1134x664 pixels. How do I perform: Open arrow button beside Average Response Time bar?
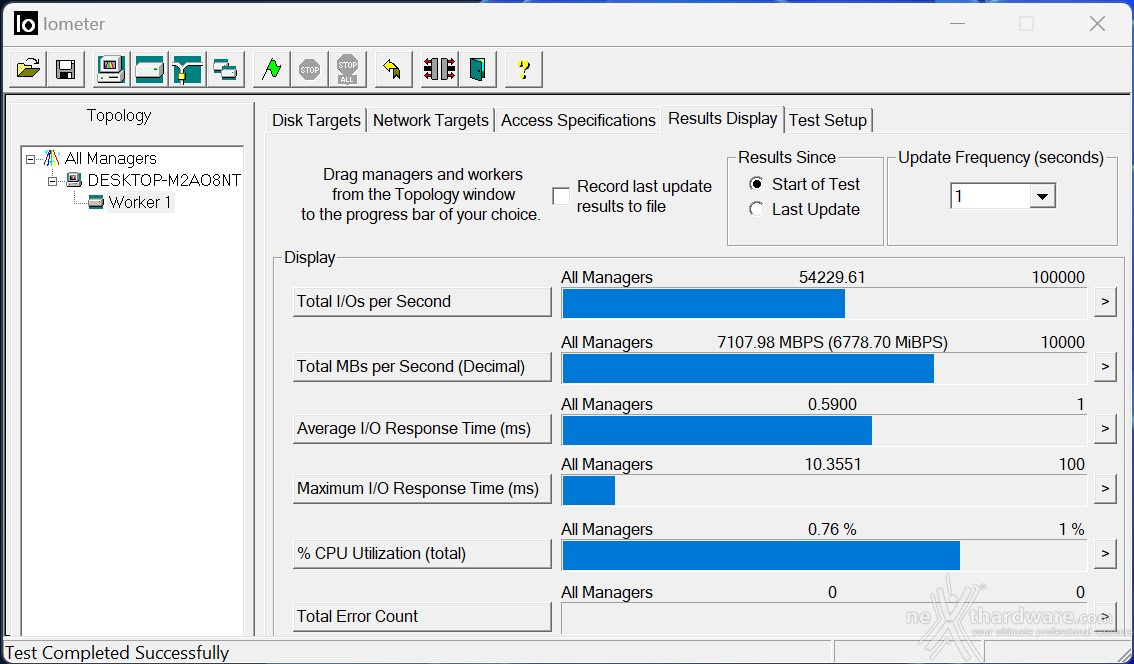coord(1104,429)
